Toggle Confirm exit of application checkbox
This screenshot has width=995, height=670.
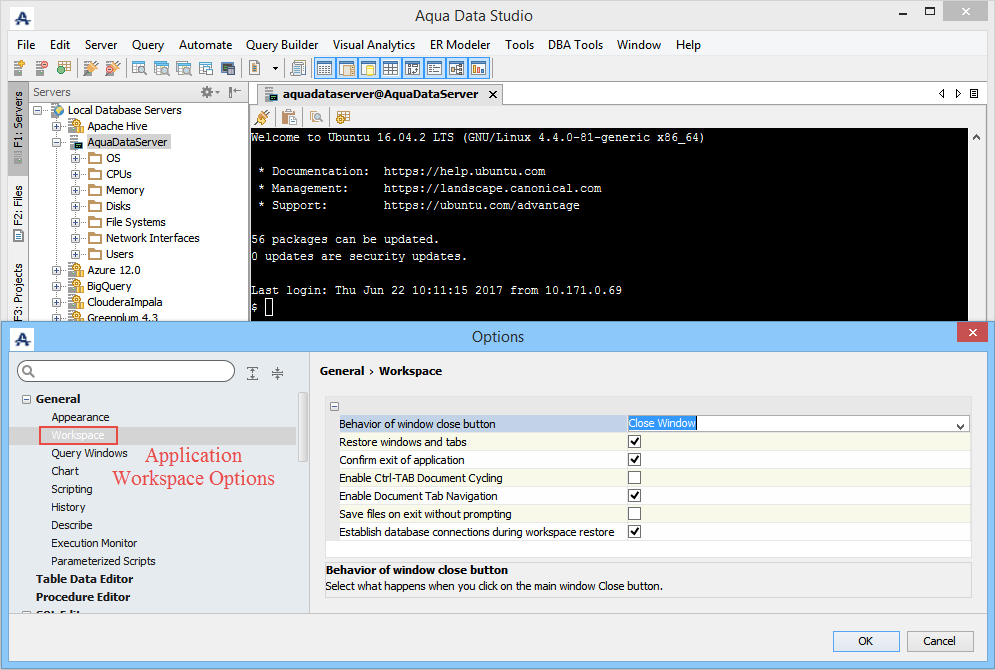point(634,459)
